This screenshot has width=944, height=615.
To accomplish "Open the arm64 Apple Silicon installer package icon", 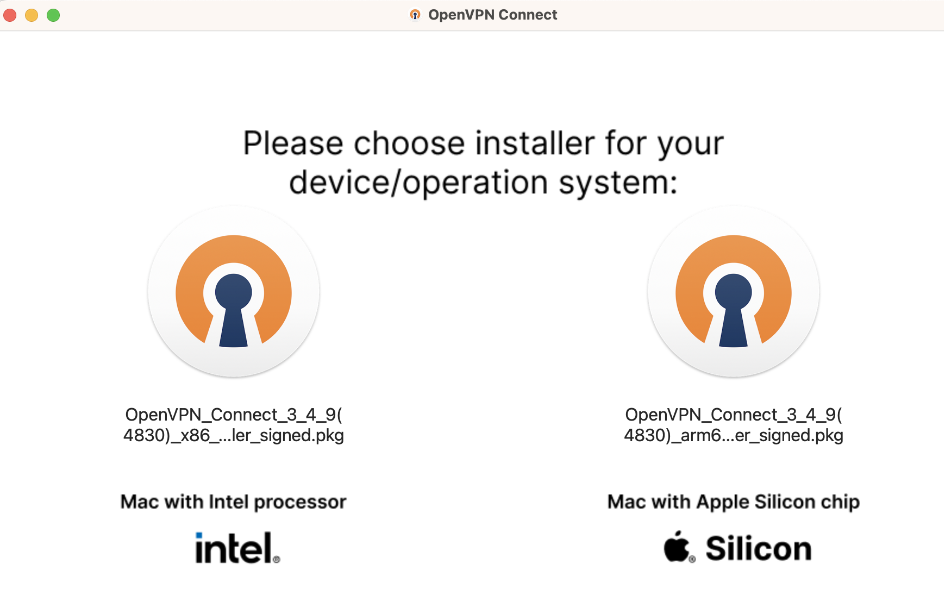I will [x=733, y=292].
